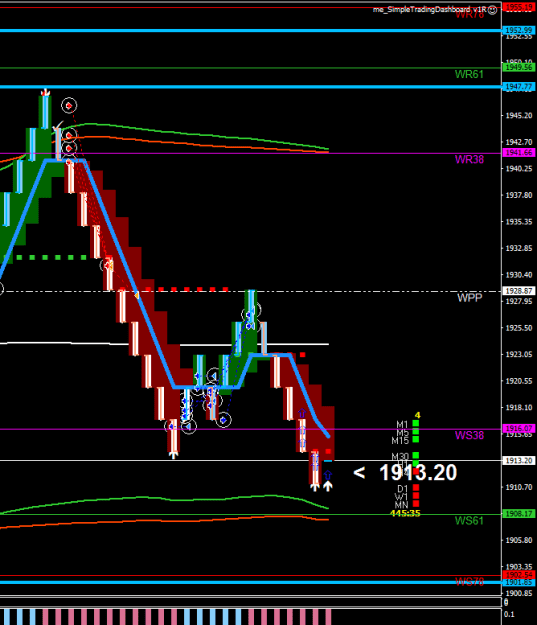The height and width of the screenshot is (625, 537).
Task: Click the 1928.87 pivot price tag on axis
Action: (519, 291)
